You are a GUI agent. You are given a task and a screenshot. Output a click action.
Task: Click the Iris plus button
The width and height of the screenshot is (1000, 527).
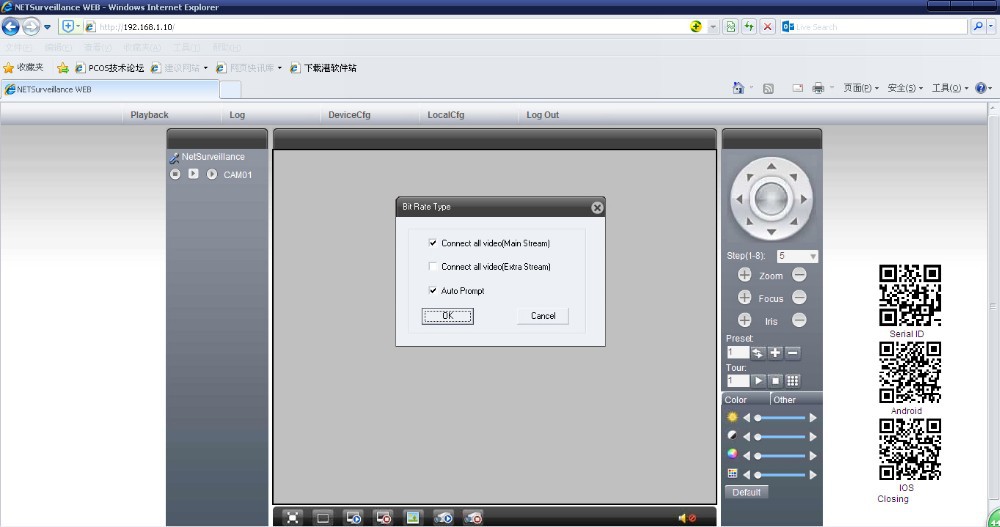coord(744,320)
